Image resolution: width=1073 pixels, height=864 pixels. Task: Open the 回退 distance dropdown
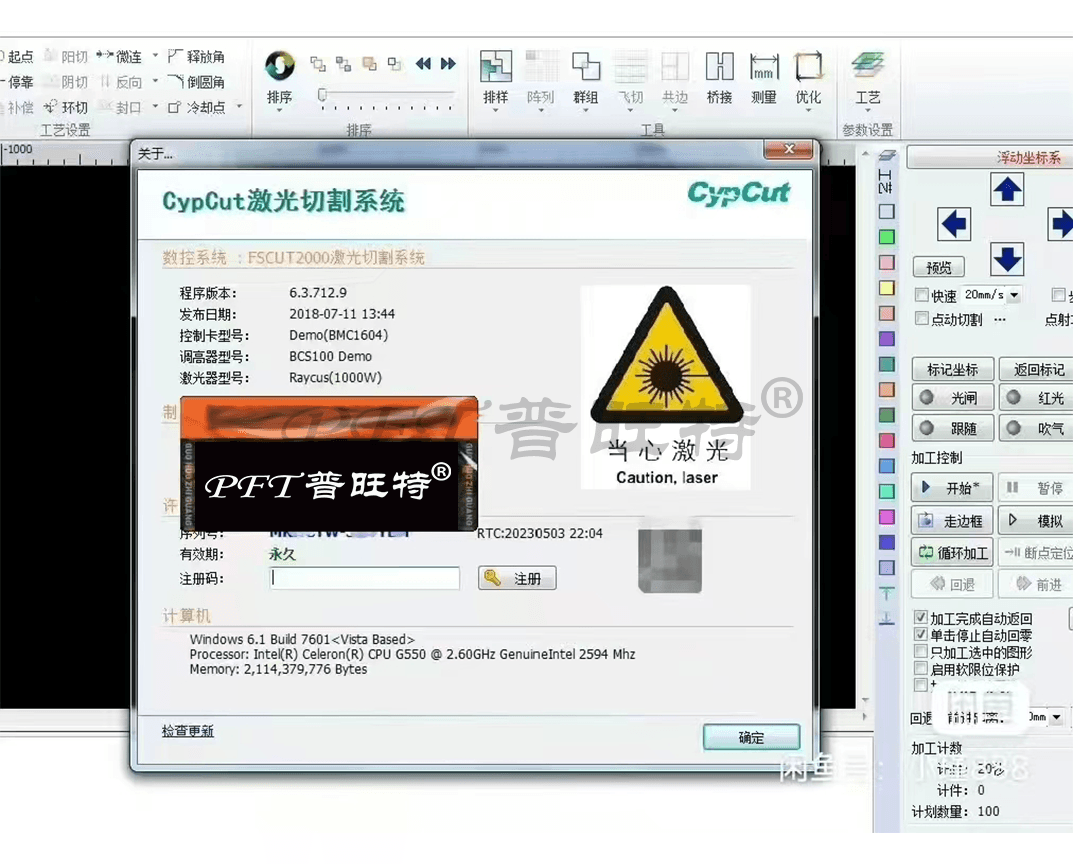point(1057,718)
